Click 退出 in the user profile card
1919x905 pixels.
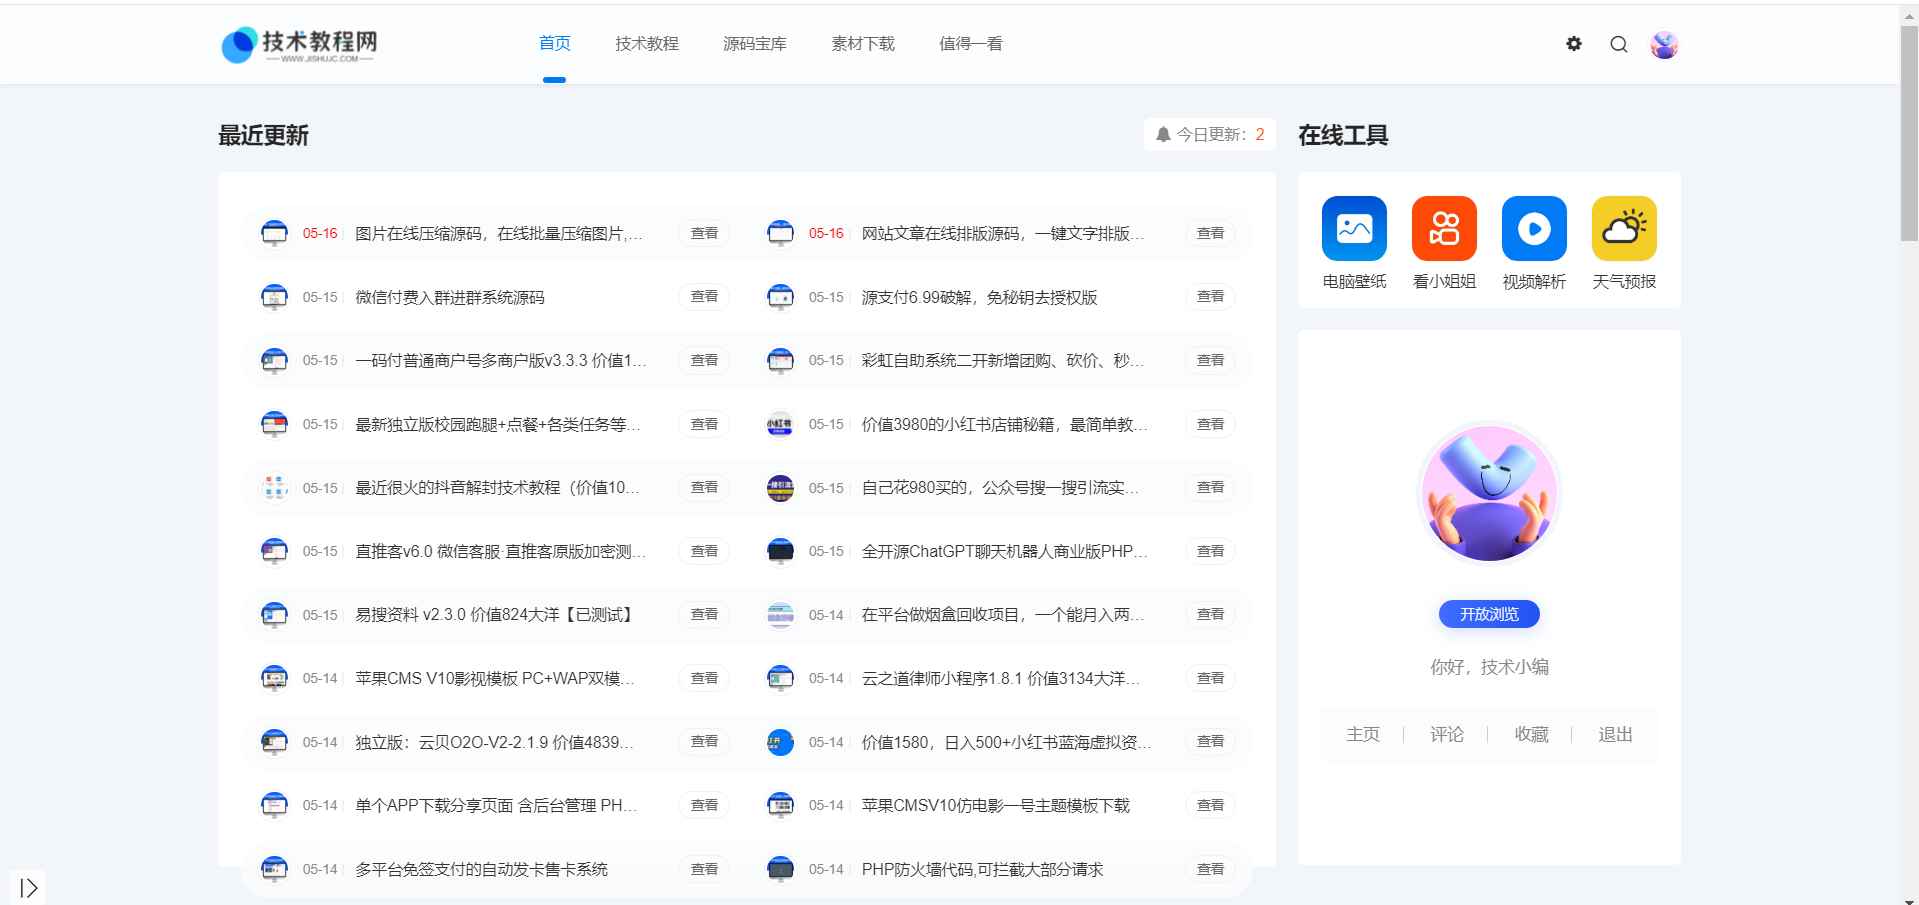click(1615, 734)
